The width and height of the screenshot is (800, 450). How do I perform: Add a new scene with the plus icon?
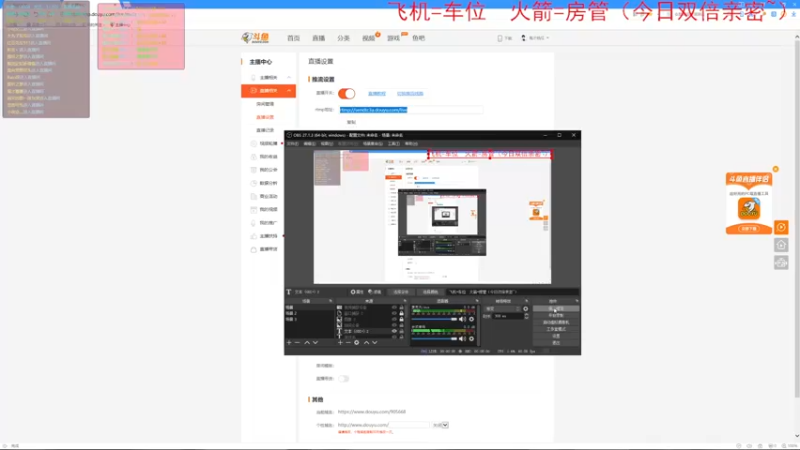click(289, 342)
